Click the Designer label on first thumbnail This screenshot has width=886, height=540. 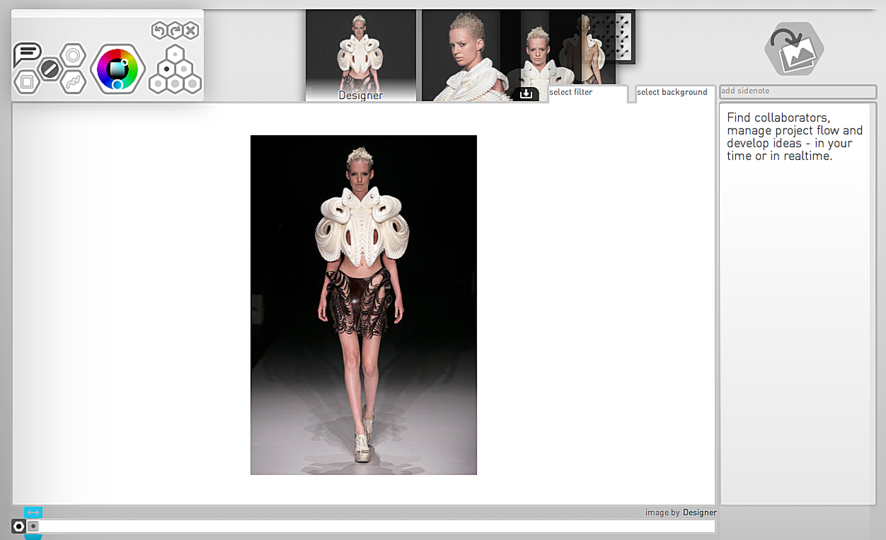click(361, 95)
